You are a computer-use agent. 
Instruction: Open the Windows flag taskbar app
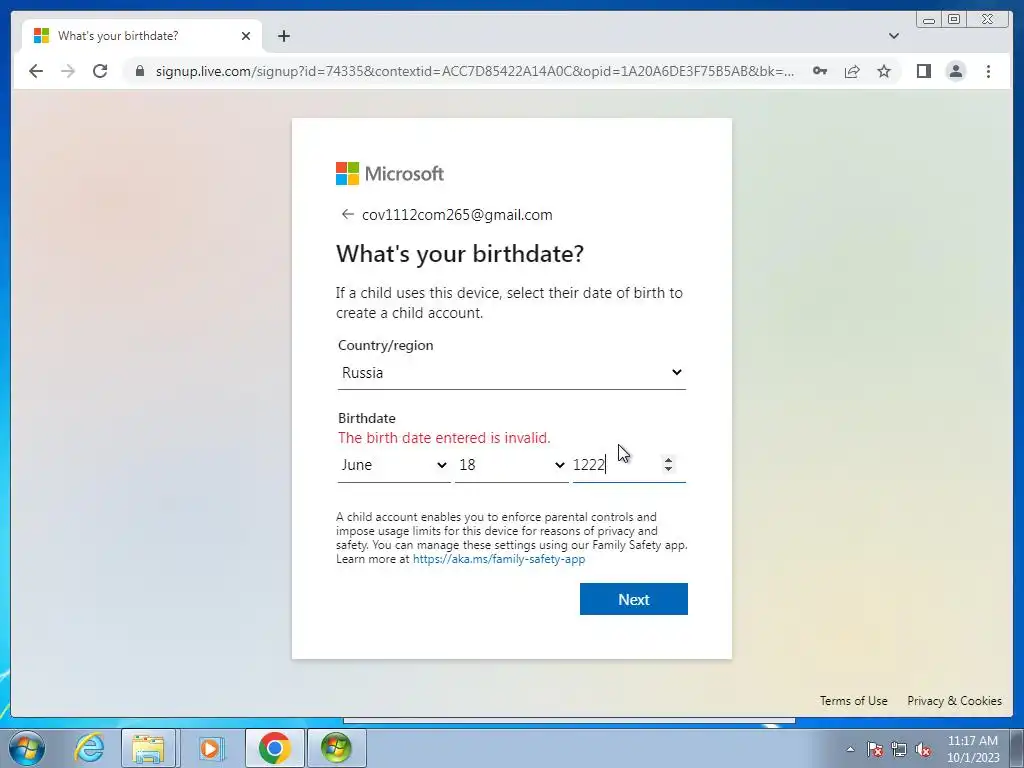336,748
